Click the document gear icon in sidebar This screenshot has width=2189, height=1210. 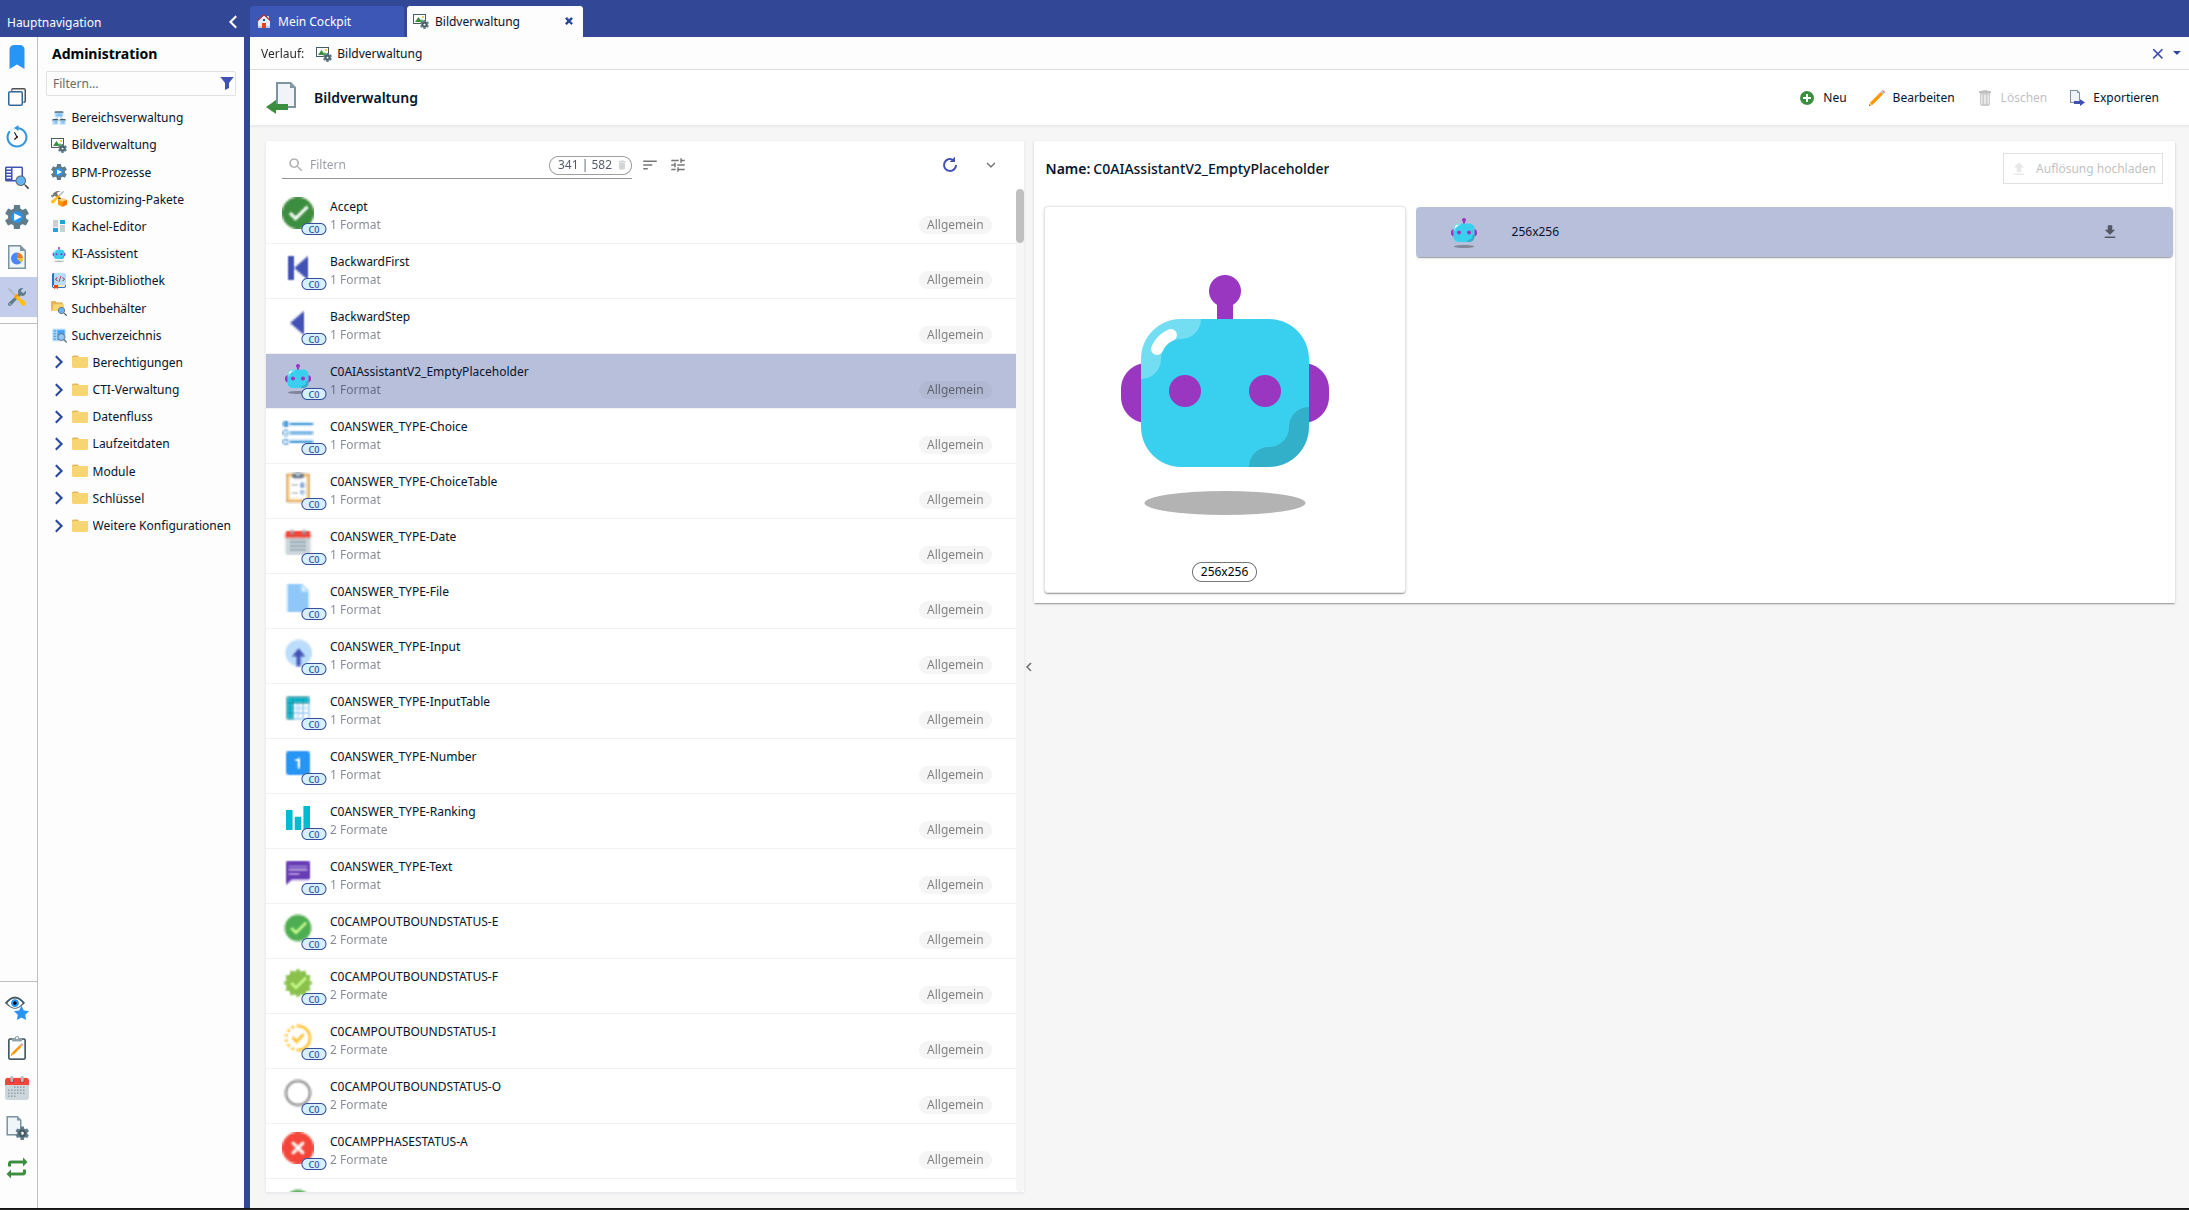17,1128
